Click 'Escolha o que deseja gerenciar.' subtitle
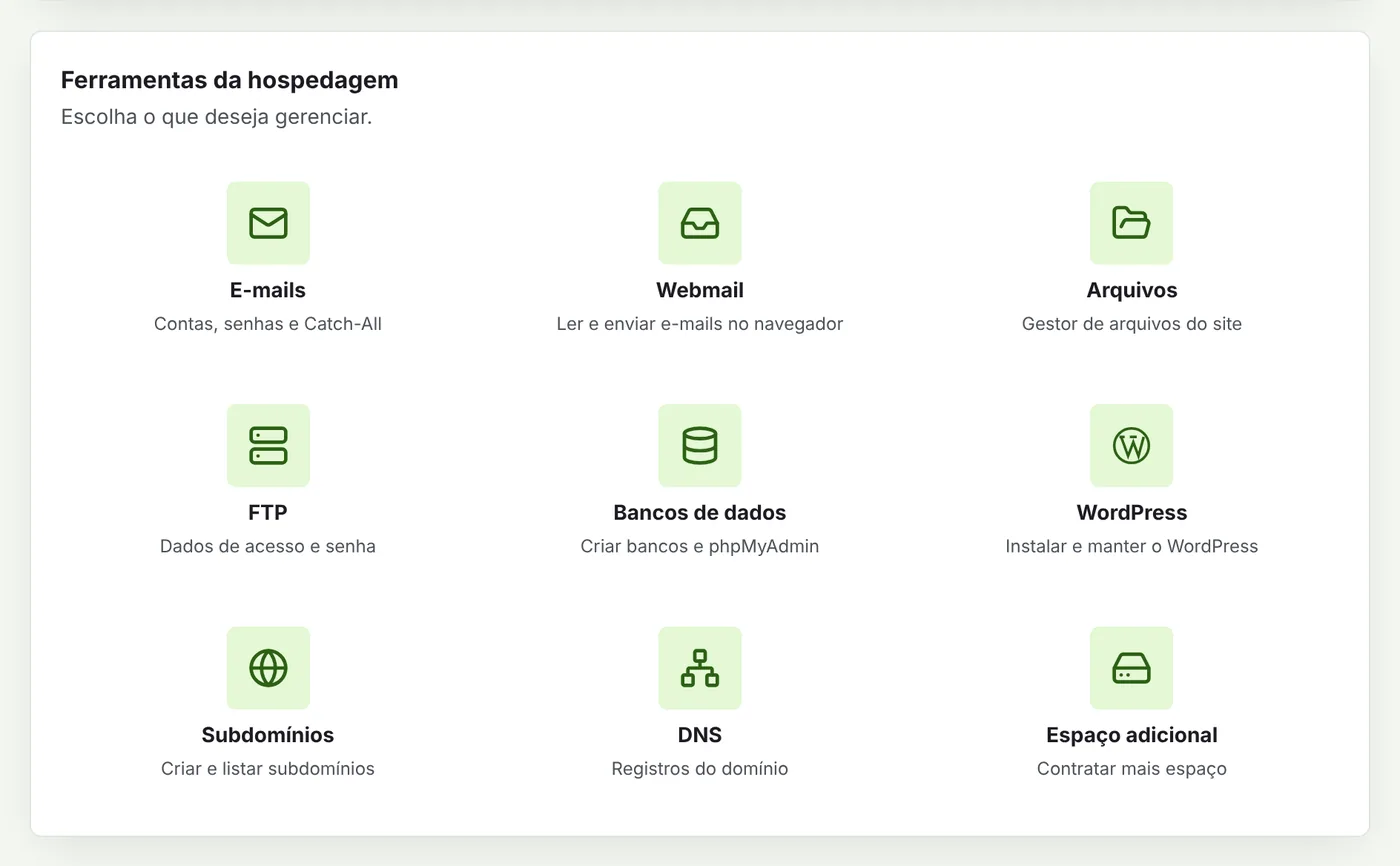1400x866 pixels. click(216, 117)
